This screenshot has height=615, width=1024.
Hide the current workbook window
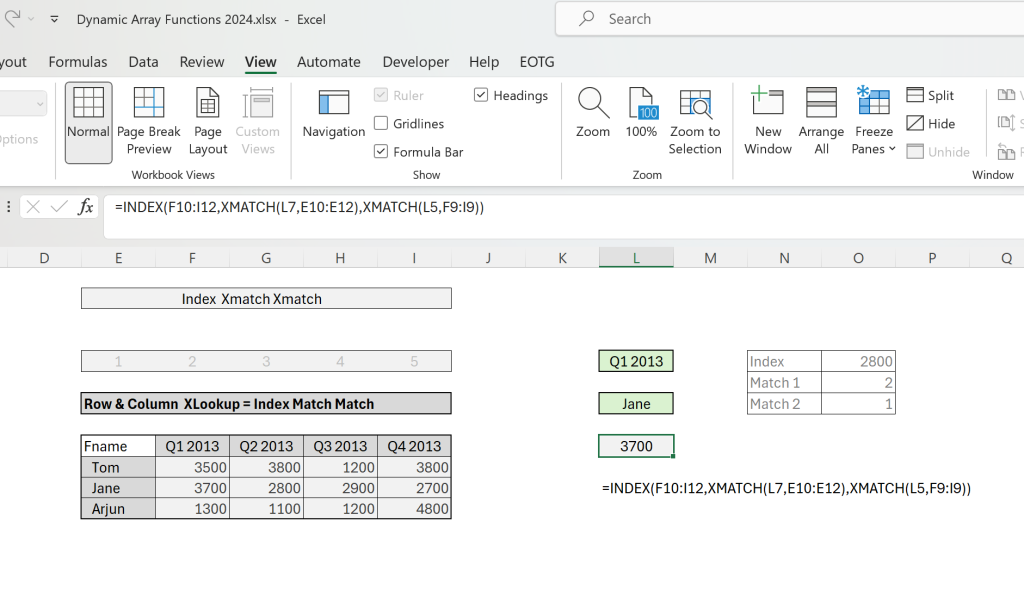point(931,123)
